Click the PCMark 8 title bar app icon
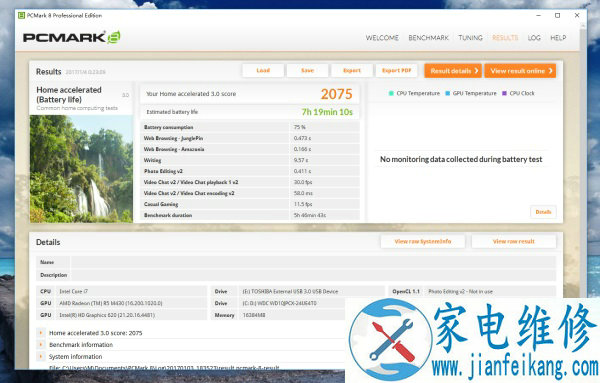 point(21,15)
